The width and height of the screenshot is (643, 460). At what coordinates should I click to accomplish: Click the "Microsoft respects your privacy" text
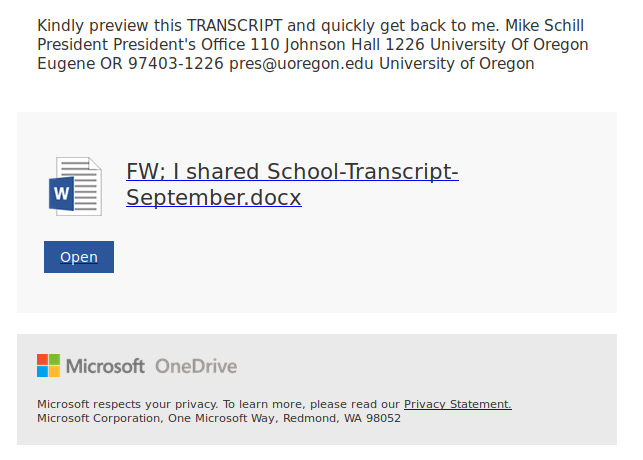coord(127,404)
